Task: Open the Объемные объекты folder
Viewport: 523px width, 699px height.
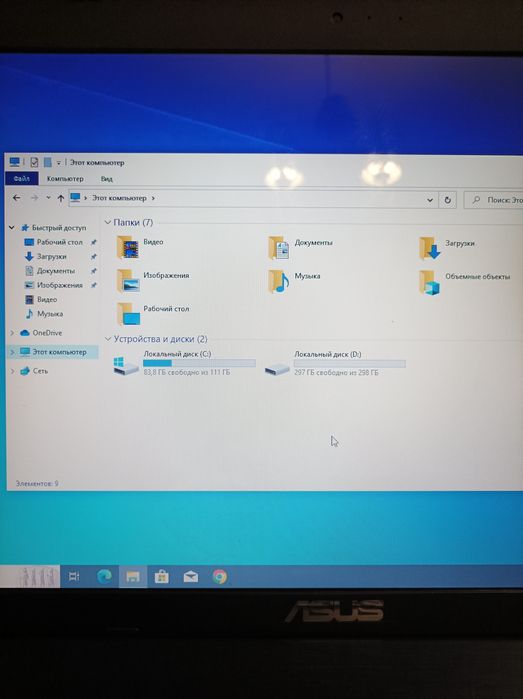Action: pos(464,282)
